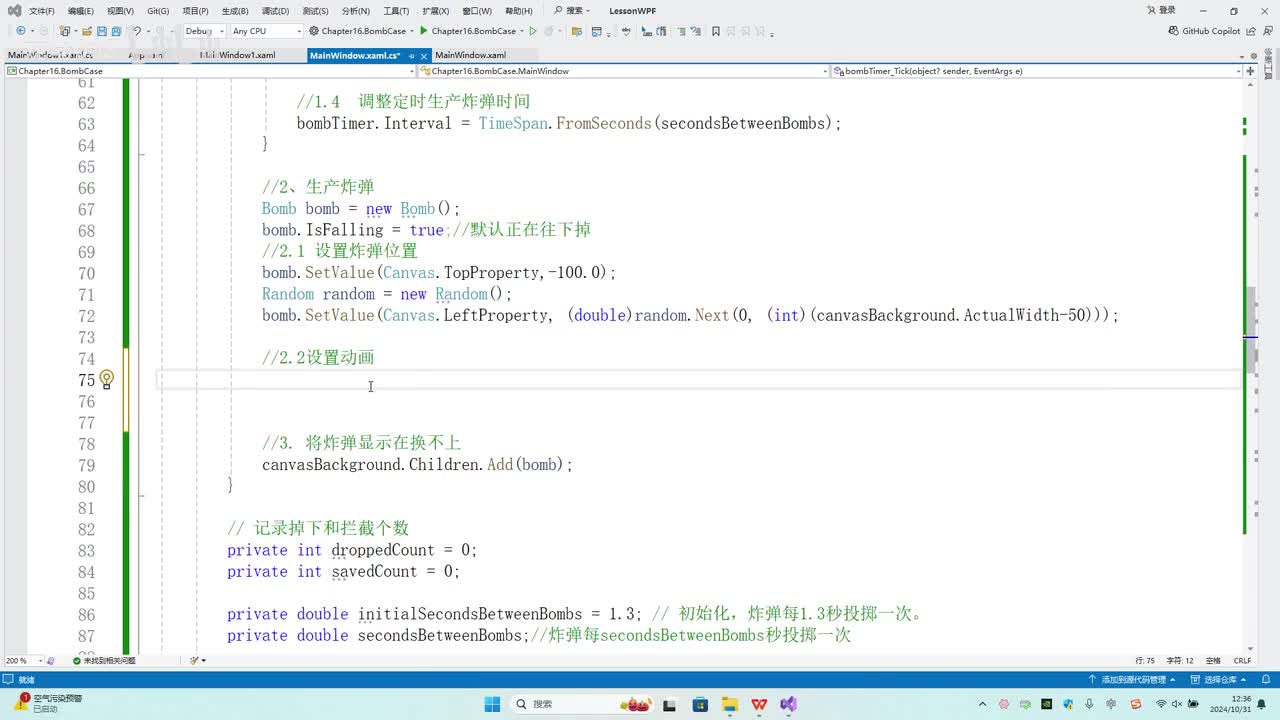Click the brush cleanup icon in the bottom bar
This screenshot has height=720, width=1280.
[196, 661]
